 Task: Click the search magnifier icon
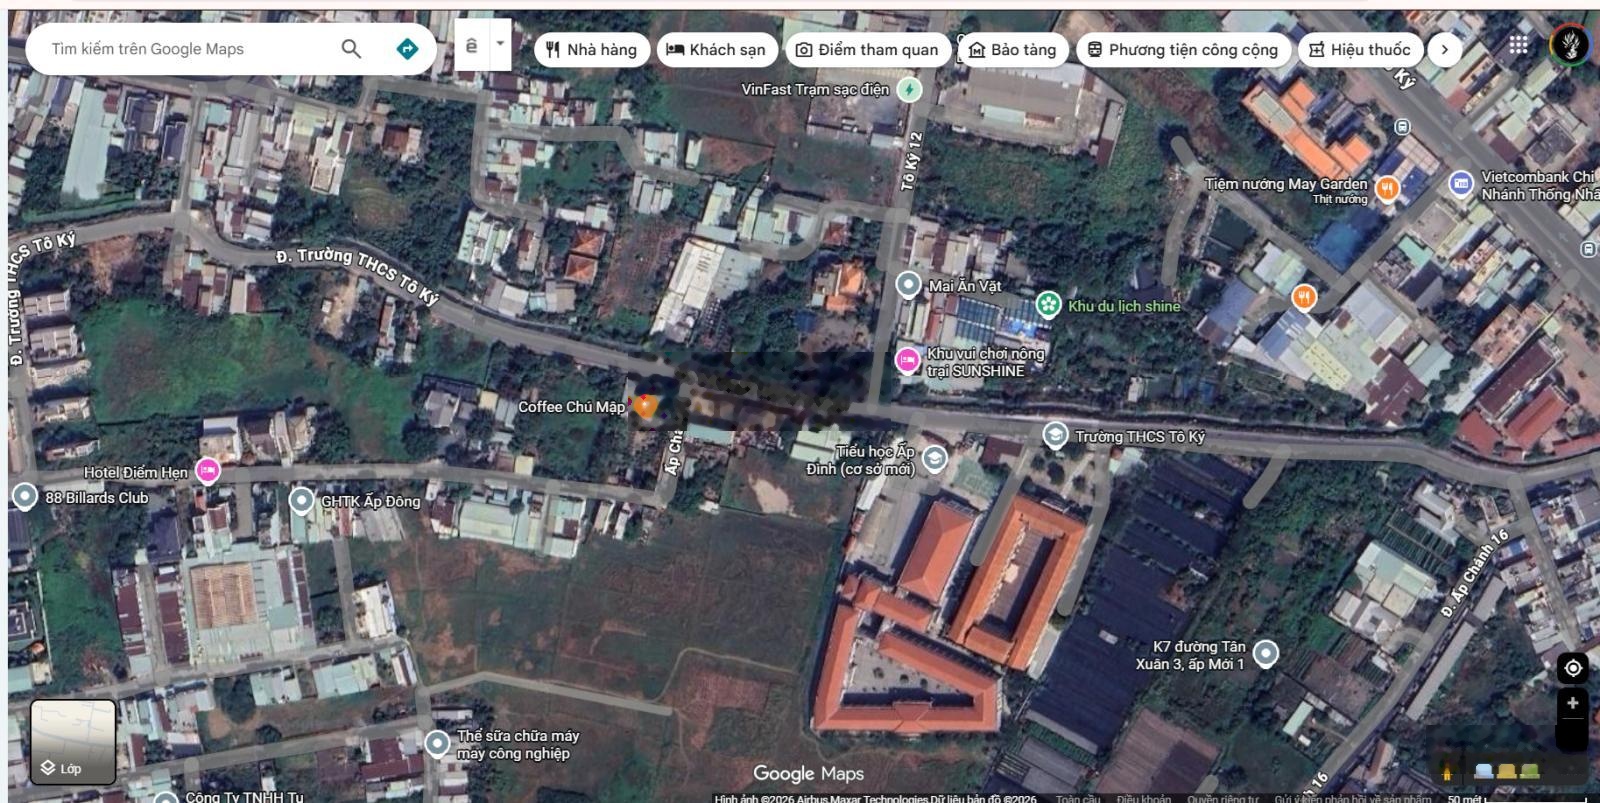(351, 49)
